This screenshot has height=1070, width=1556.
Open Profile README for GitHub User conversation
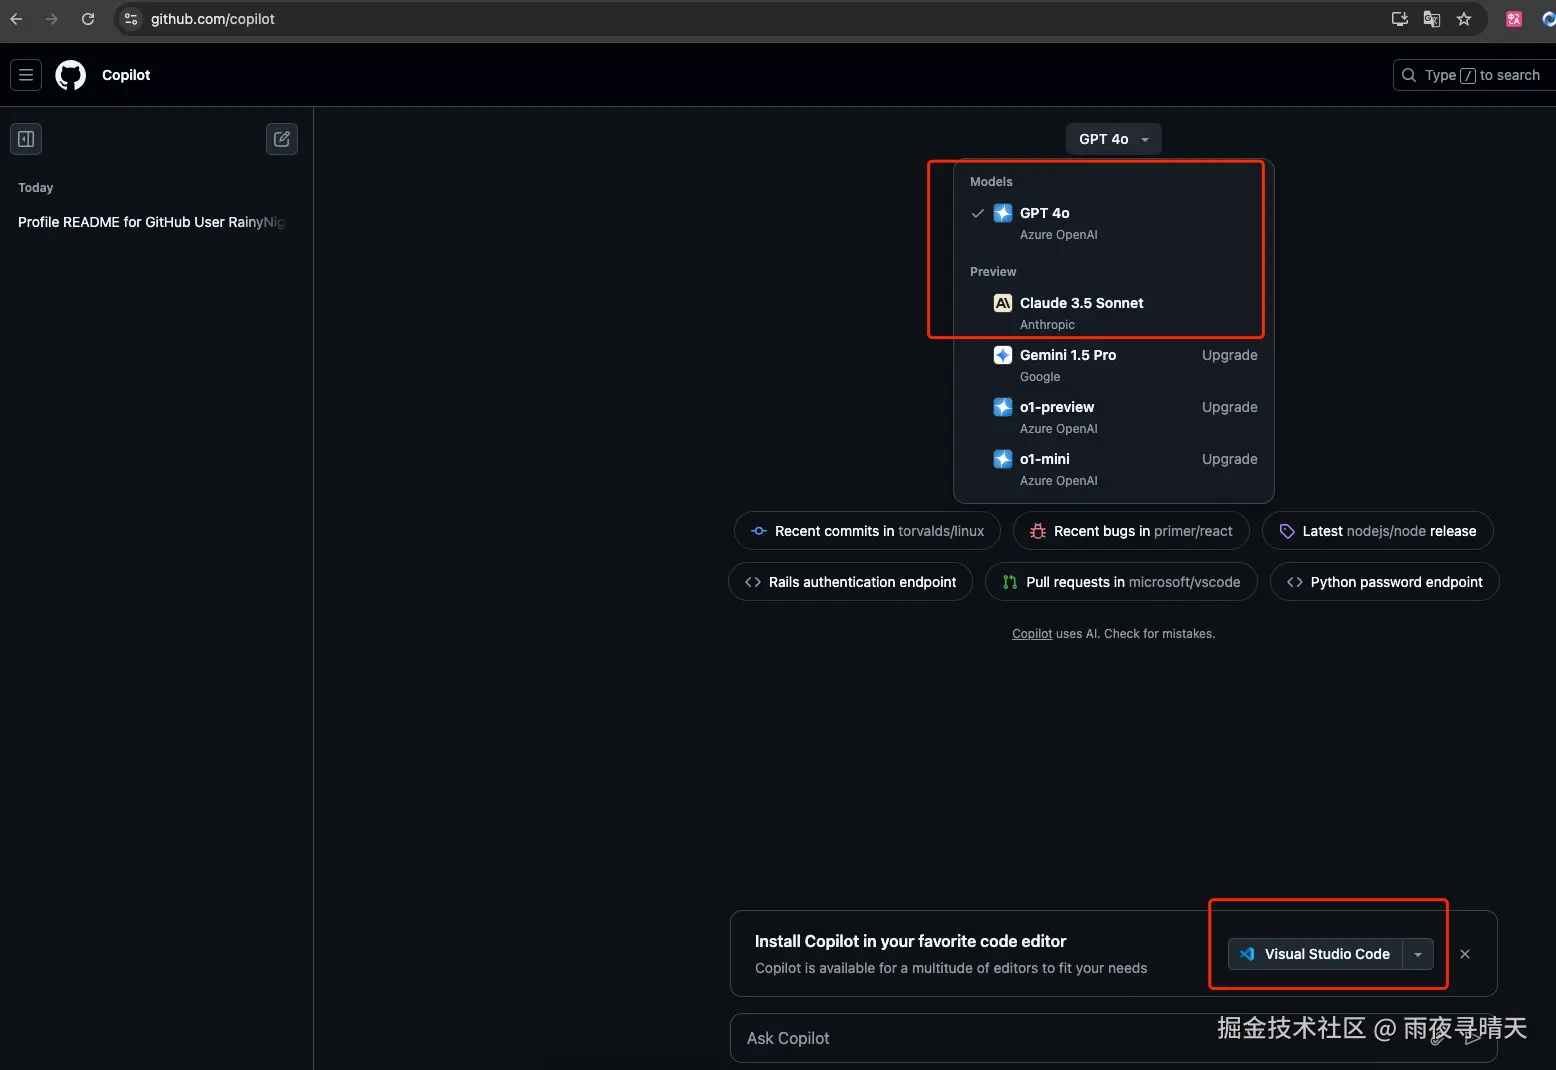click(x=152, y=222)
